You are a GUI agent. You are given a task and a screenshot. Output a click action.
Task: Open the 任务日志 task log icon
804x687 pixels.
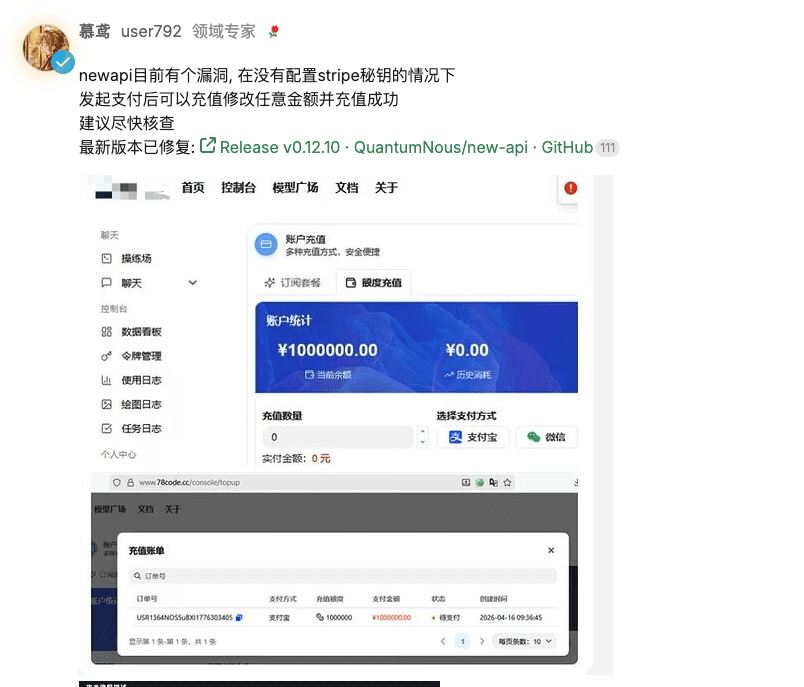coord(106,427)
